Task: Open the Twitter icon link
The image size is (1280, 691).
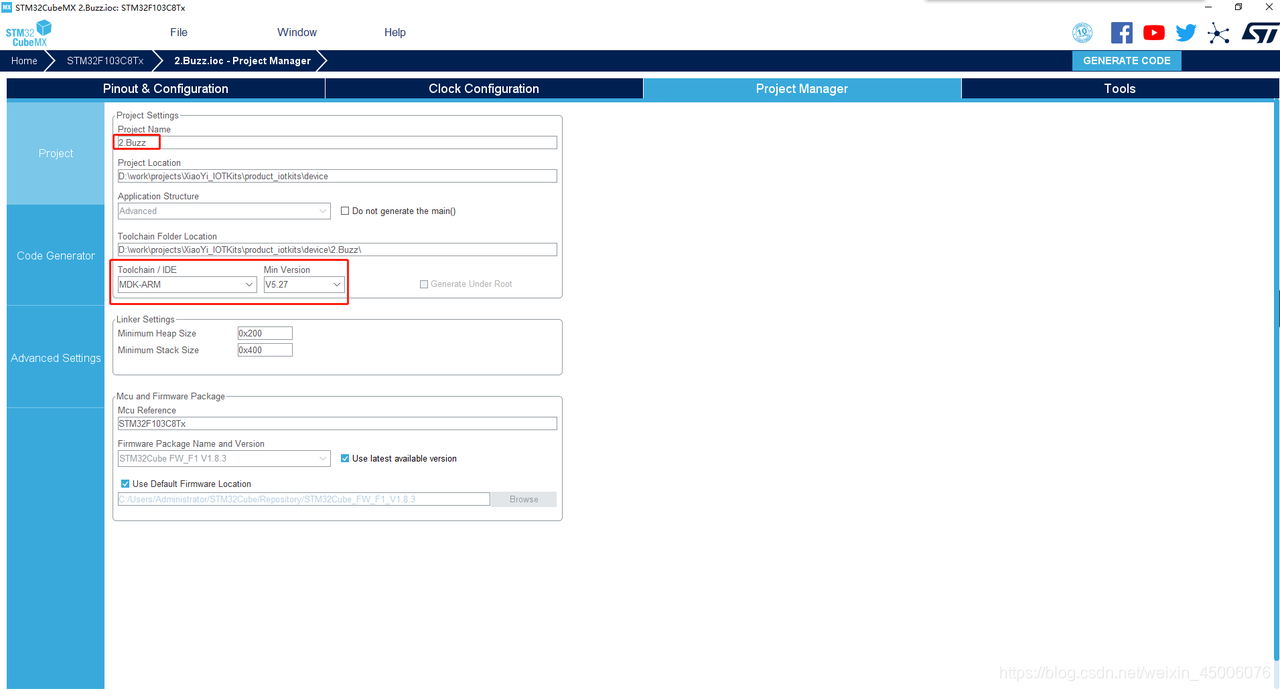Action: click(x=1186, y=33)
